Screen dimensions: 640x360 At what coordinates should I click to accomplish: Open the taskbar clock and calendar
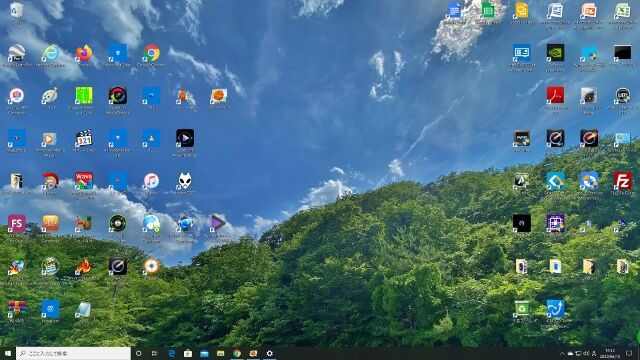coord(610,353)
